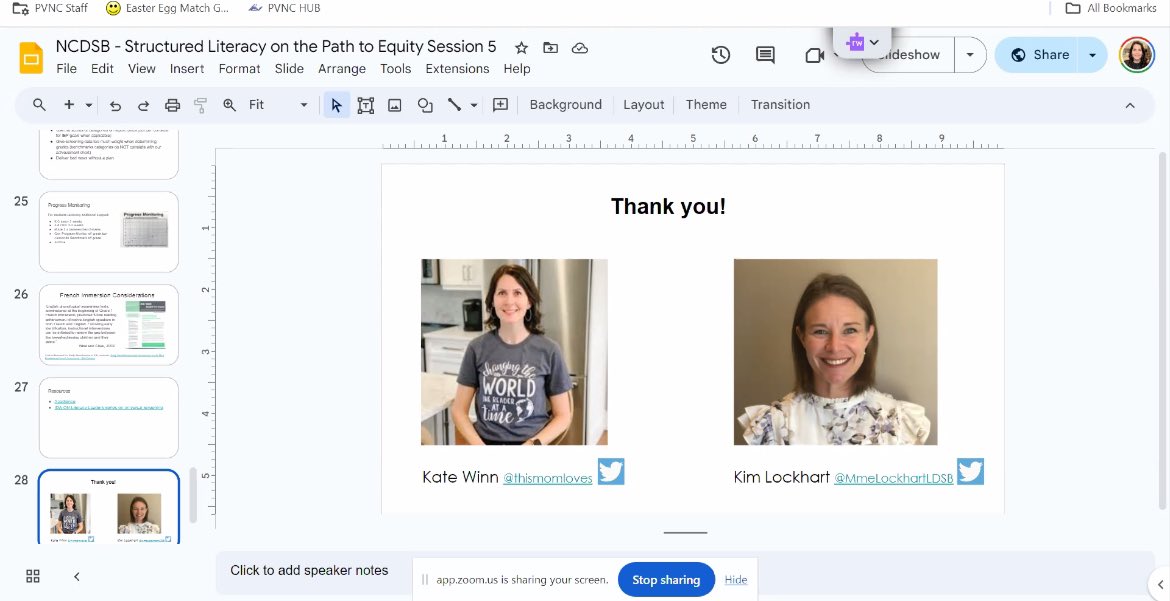Add a new slide with plus icon
Screen dimensions: 1170x601
69,105
